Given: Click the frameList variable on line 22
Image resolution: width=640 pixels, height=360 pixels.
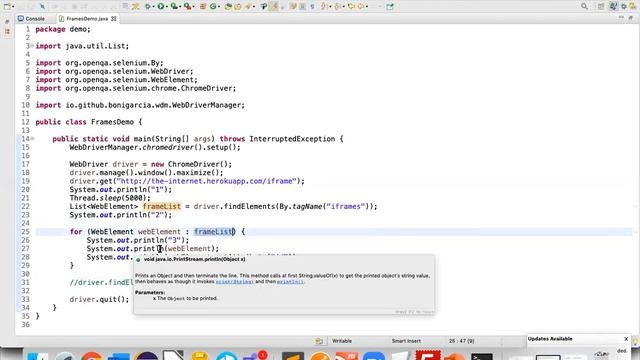Looking at the screenshot, I should click(x=162, y=206).
